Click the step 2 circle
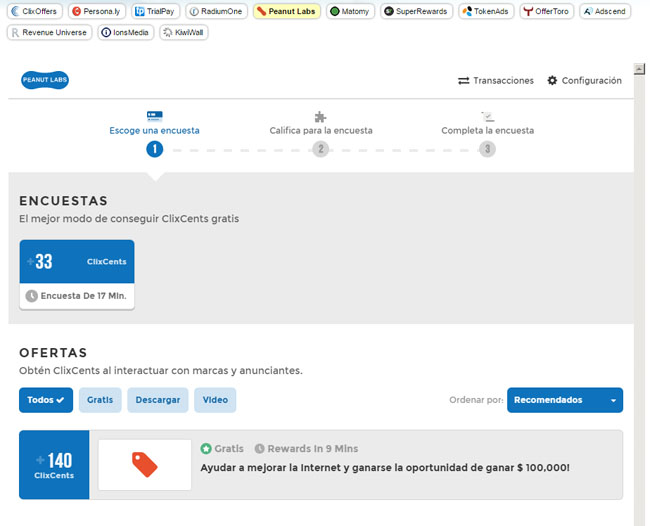The width and height of the screenshot is (650, 526). point(320,149)
